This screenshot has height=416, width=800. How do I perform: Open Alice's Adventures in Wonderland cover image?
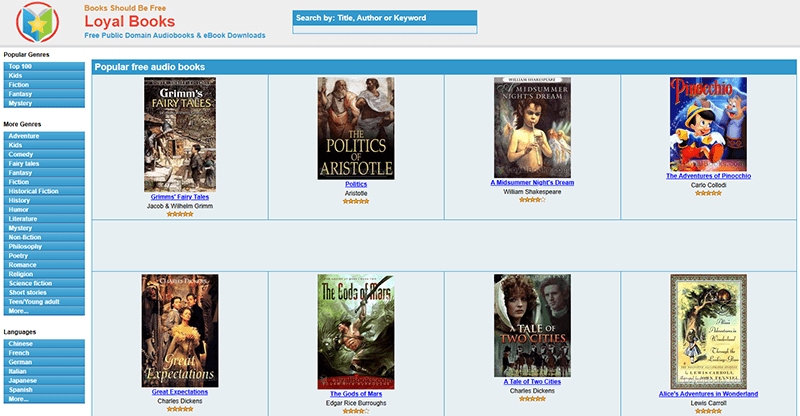tap(708, 332)
